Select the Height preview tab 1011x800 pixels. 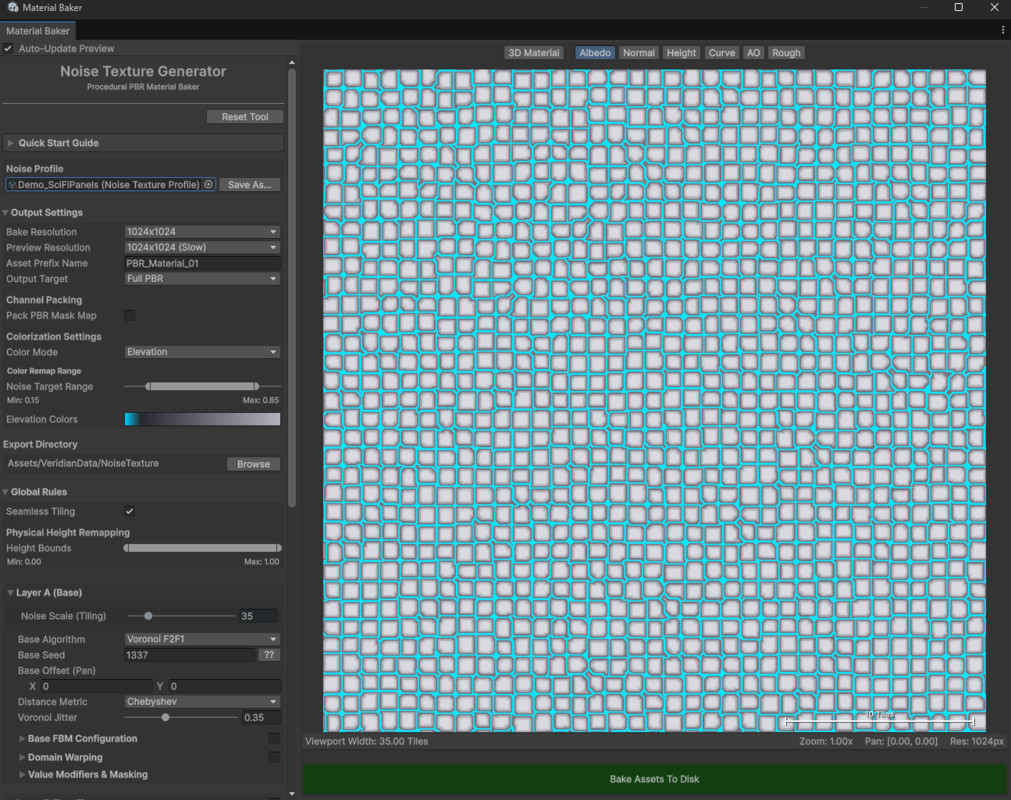click(x=681, y=53)
